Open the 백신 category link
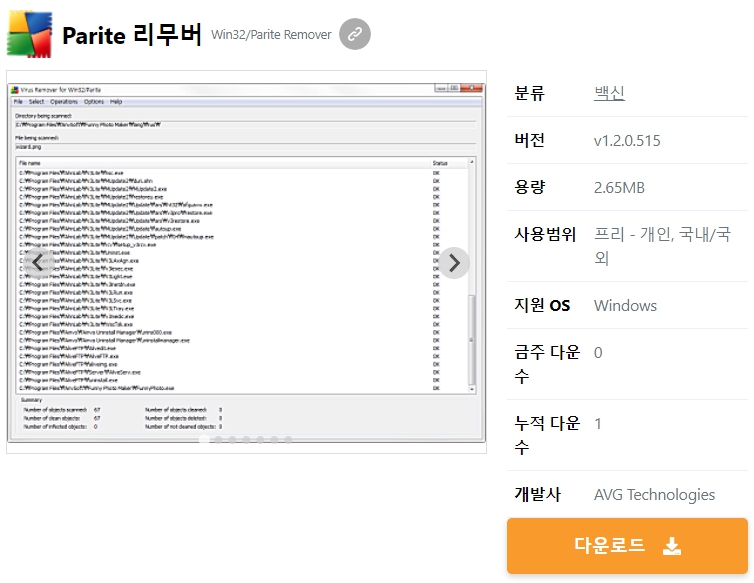 [x=609, y=93]
